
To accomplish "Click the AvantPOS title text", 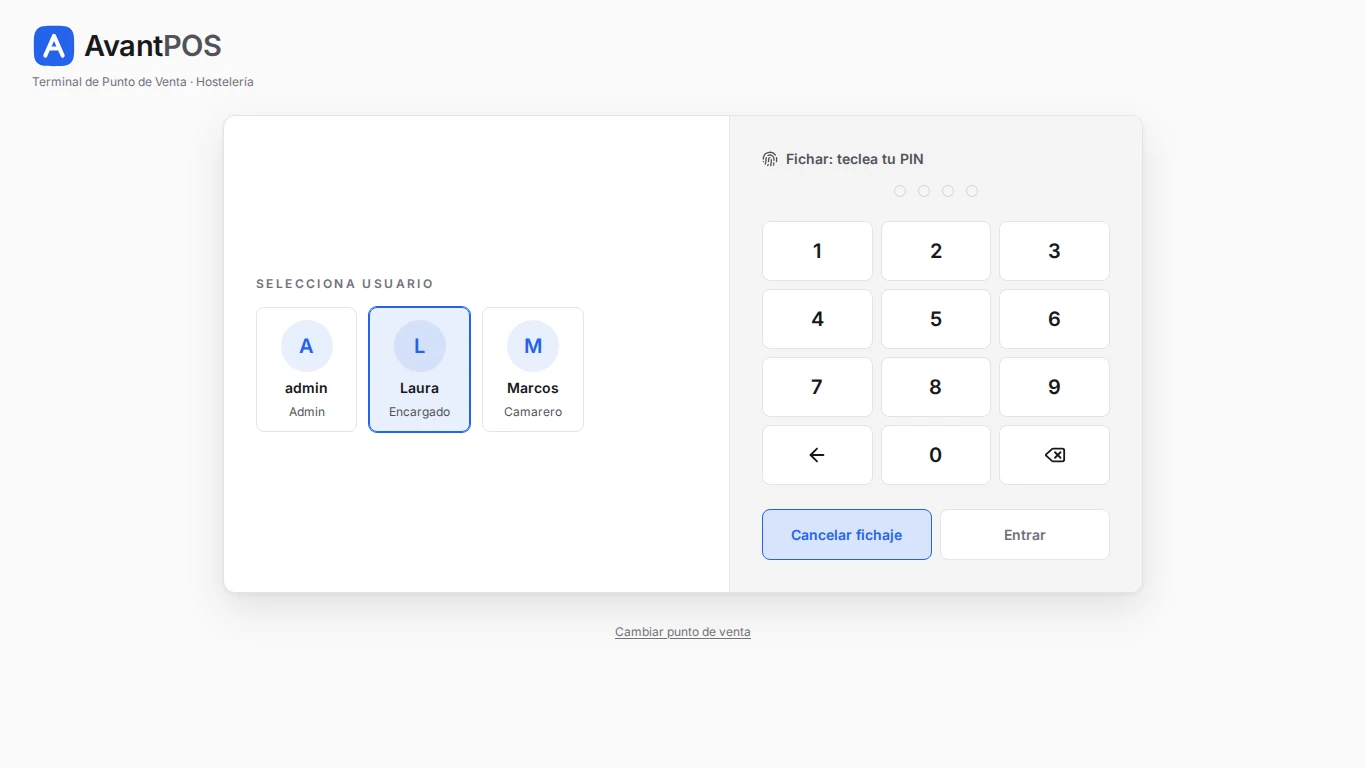I will (153, 46).
